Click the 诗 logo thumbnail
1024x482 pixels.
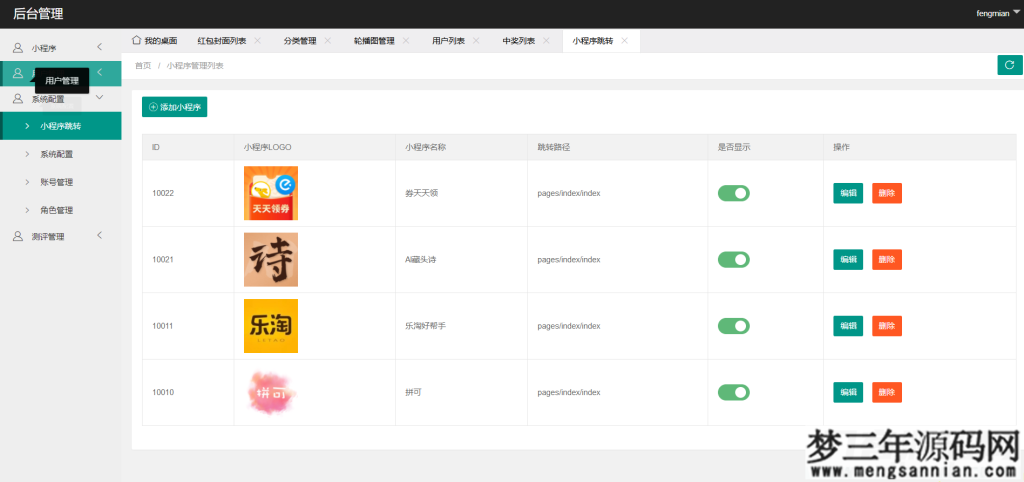271,259
